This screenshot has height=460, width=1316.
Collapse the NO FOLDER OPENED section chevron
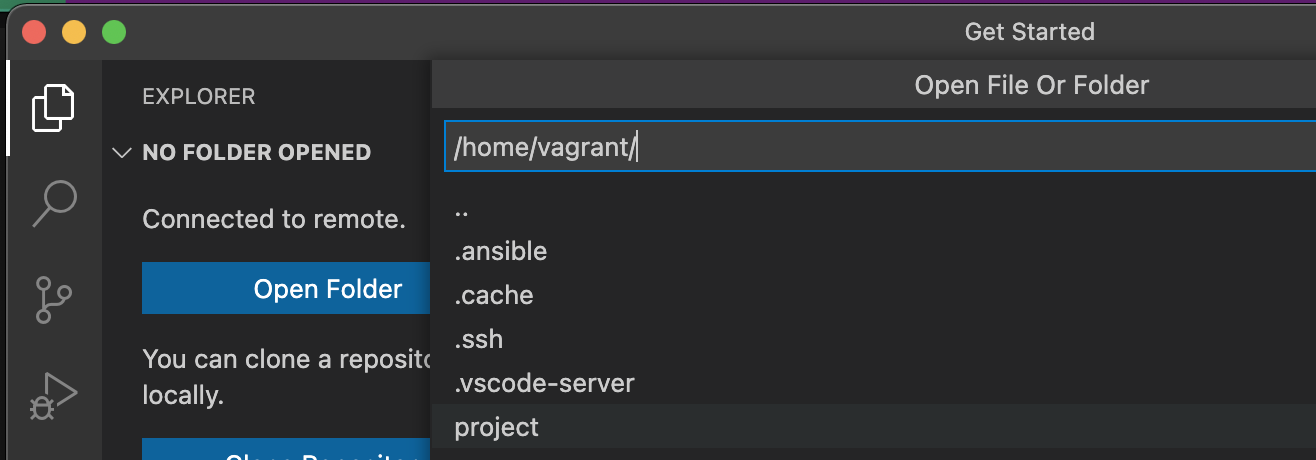point(122,153)
